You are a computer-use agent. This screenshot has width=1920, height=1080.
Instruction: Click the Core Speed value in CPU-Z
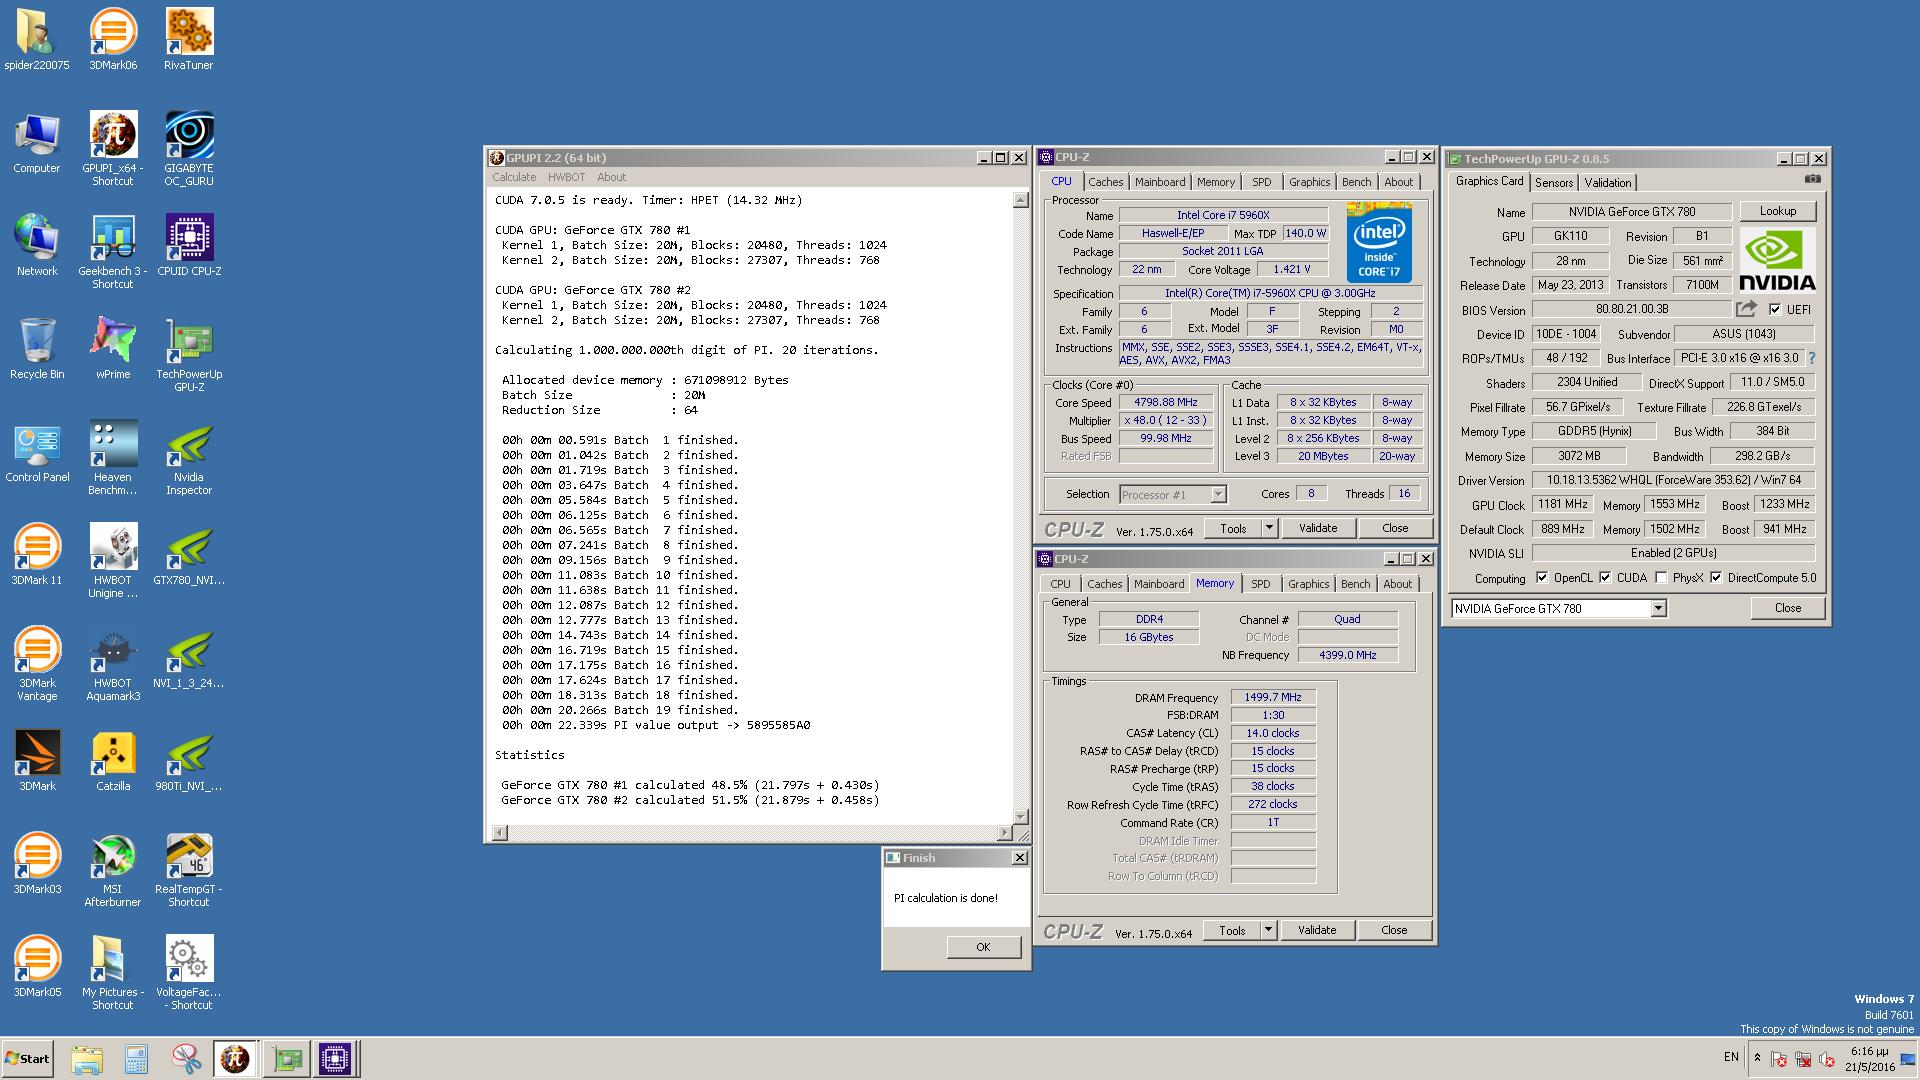click(1165, 403)
